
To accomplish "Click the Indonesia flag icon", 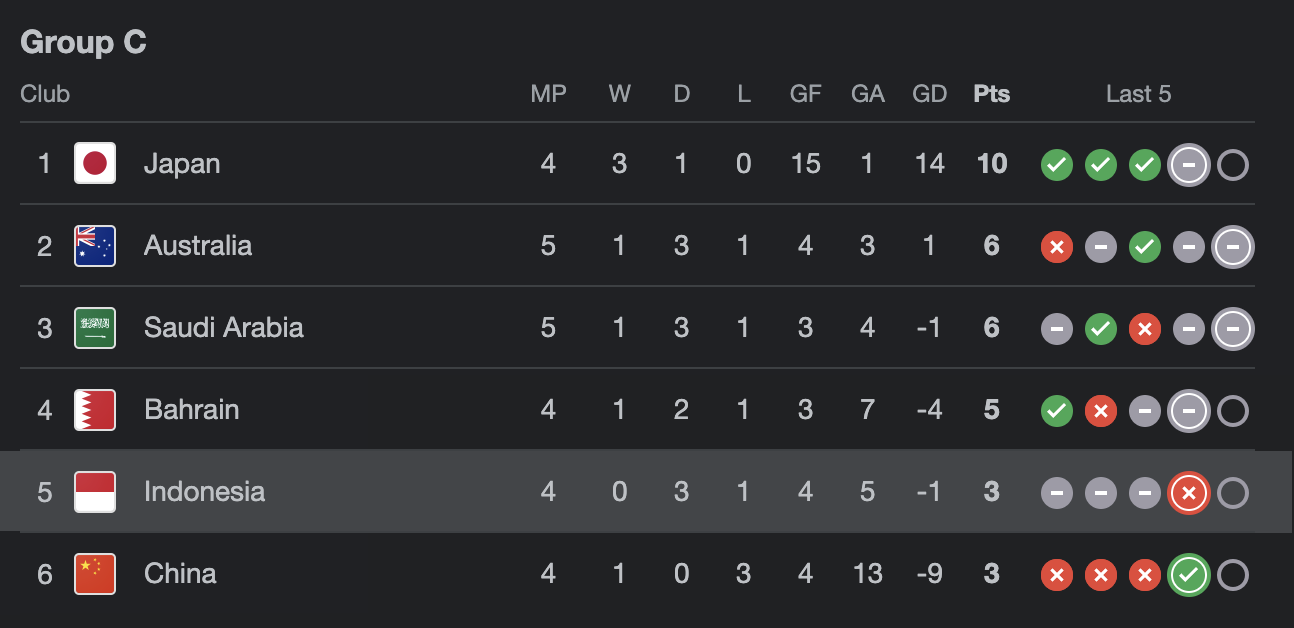I will click(95, 491).
